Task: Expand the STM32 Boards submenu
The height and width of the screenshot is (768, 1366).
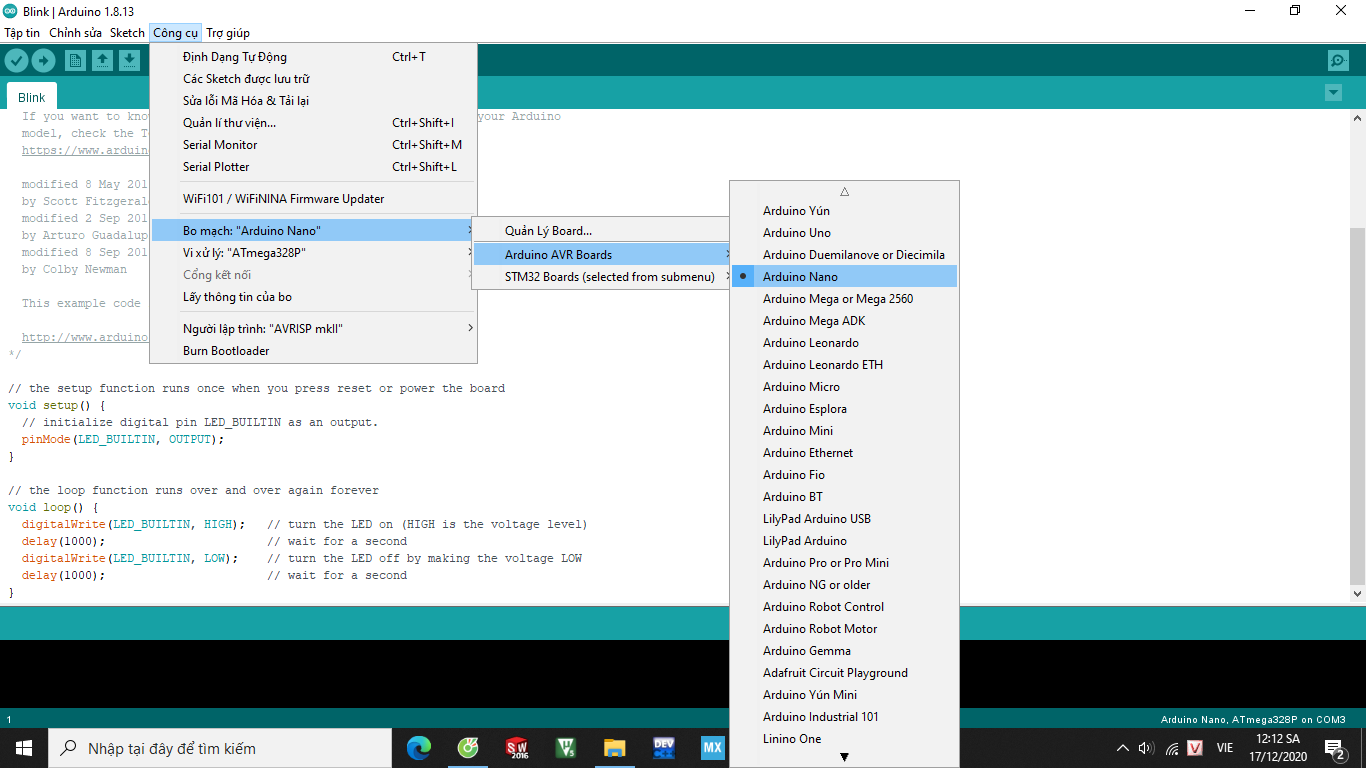Action: click(609, 277)
